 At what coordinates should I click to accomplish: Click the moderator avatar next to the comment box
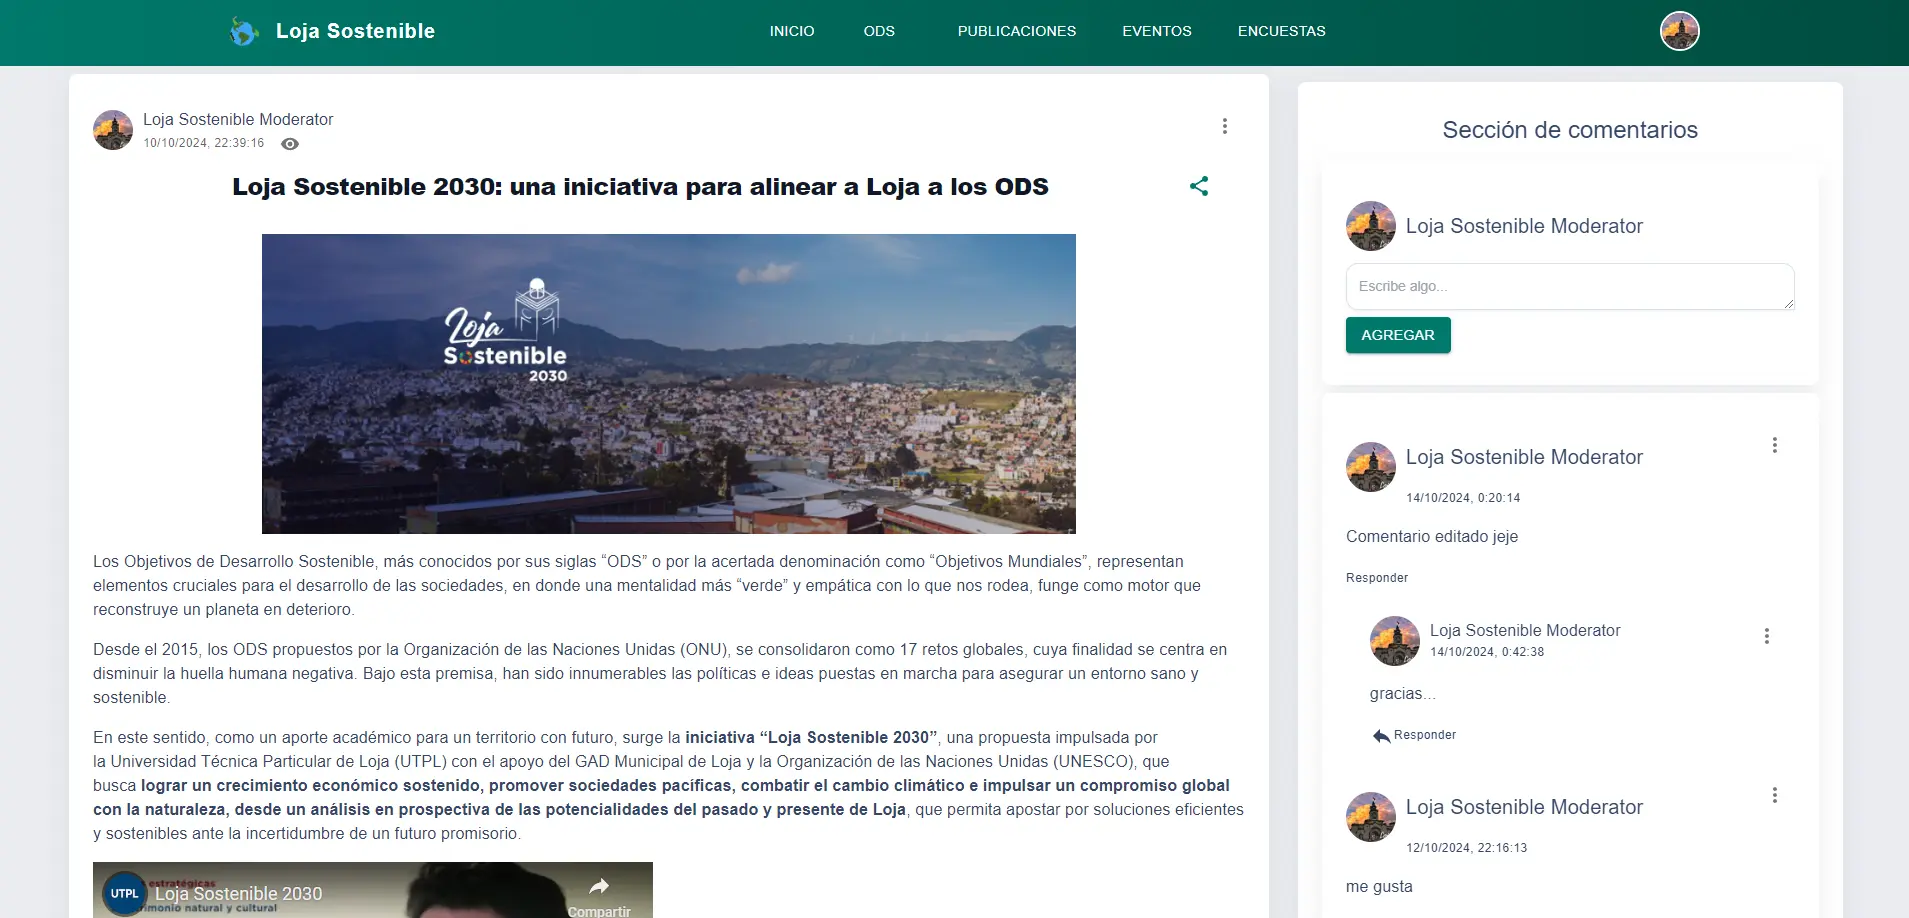[x=1371, y=225]
